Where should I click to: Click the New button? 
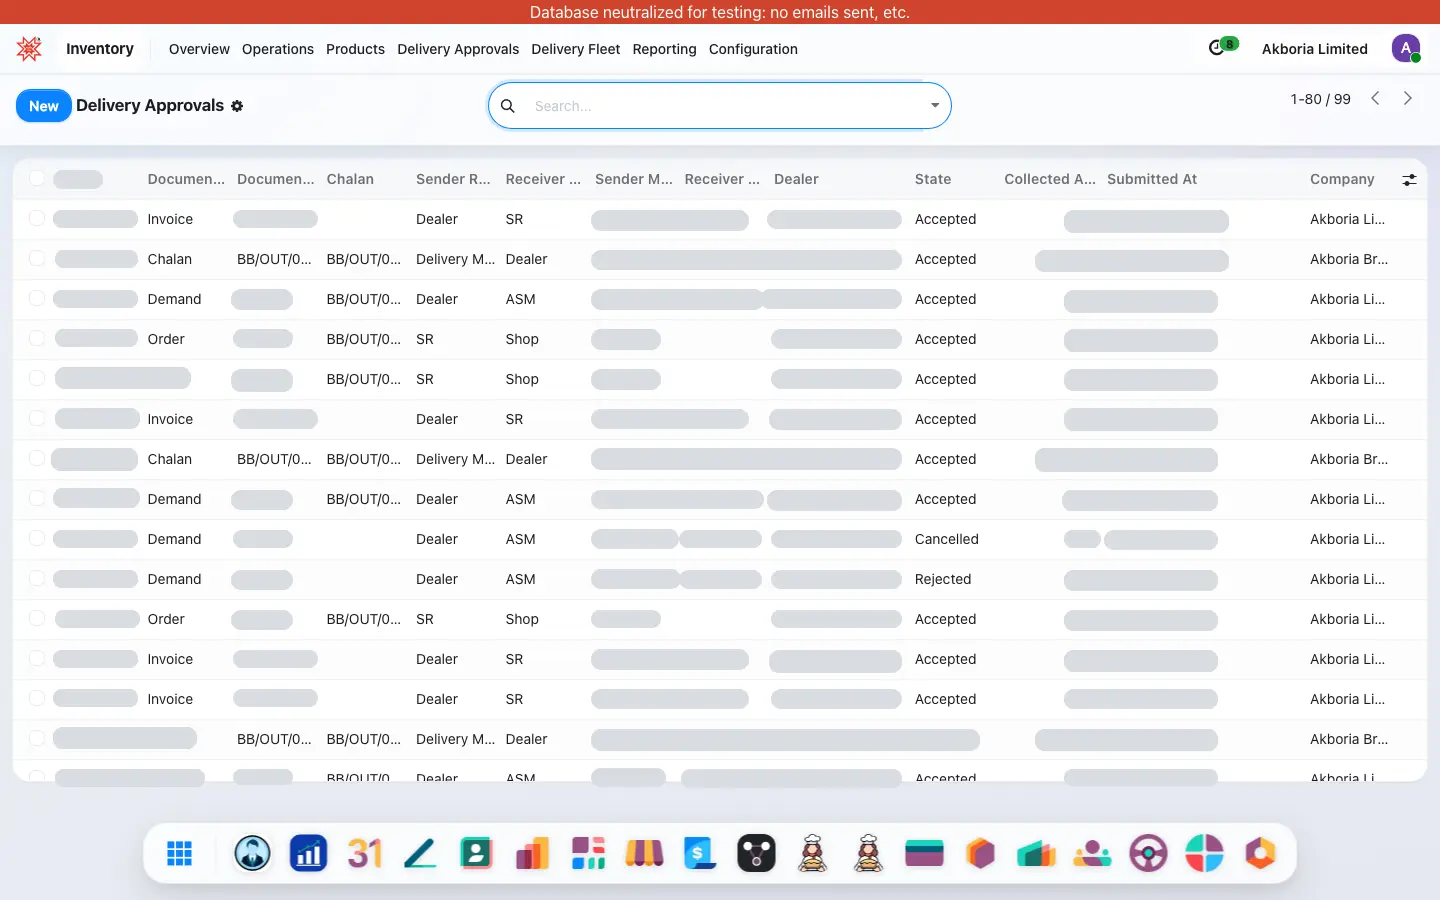pos(44,106)
